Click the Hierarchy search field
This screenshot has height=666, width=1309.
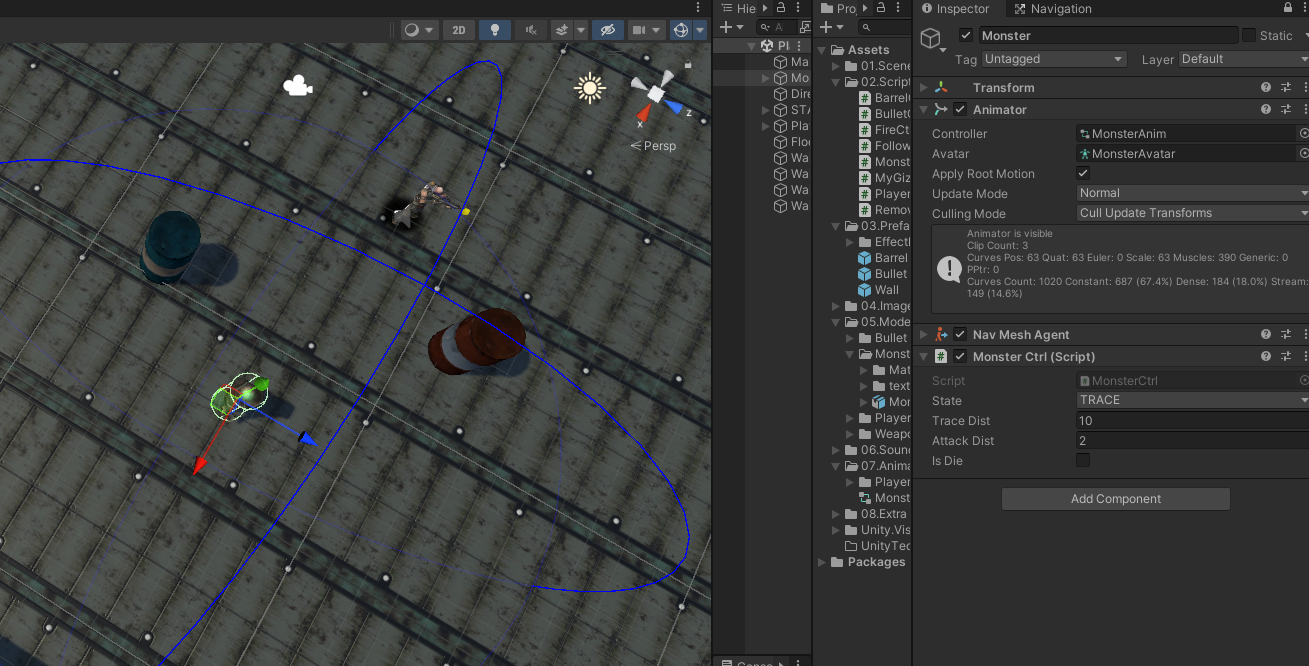click(777, 28)
